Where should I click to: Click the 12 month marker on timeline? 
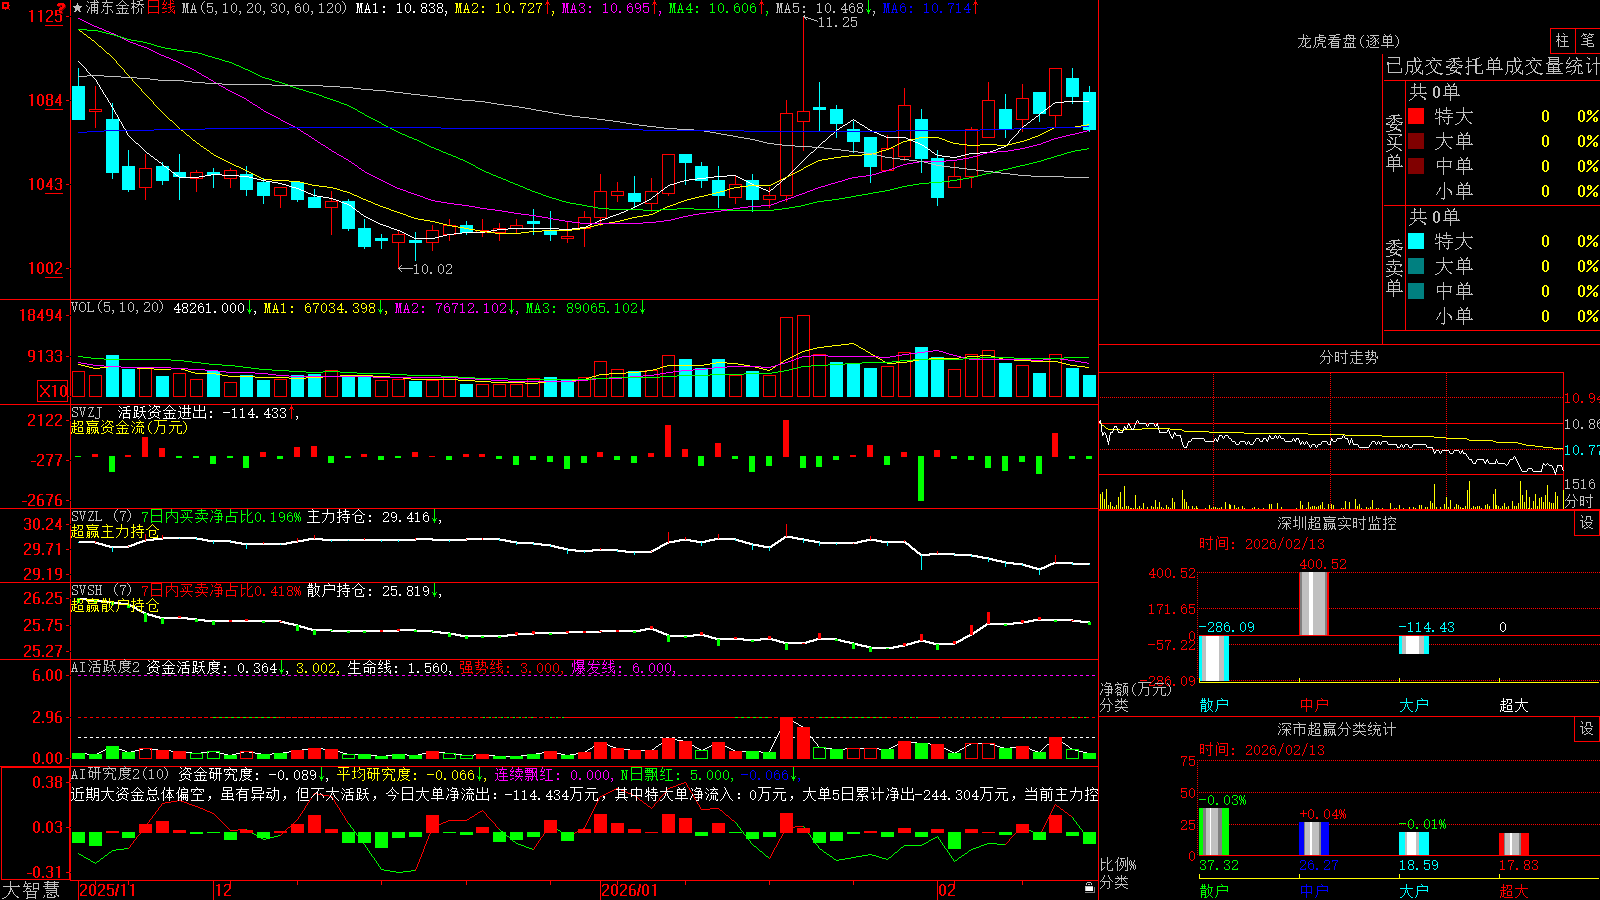[x=224, y=890]
